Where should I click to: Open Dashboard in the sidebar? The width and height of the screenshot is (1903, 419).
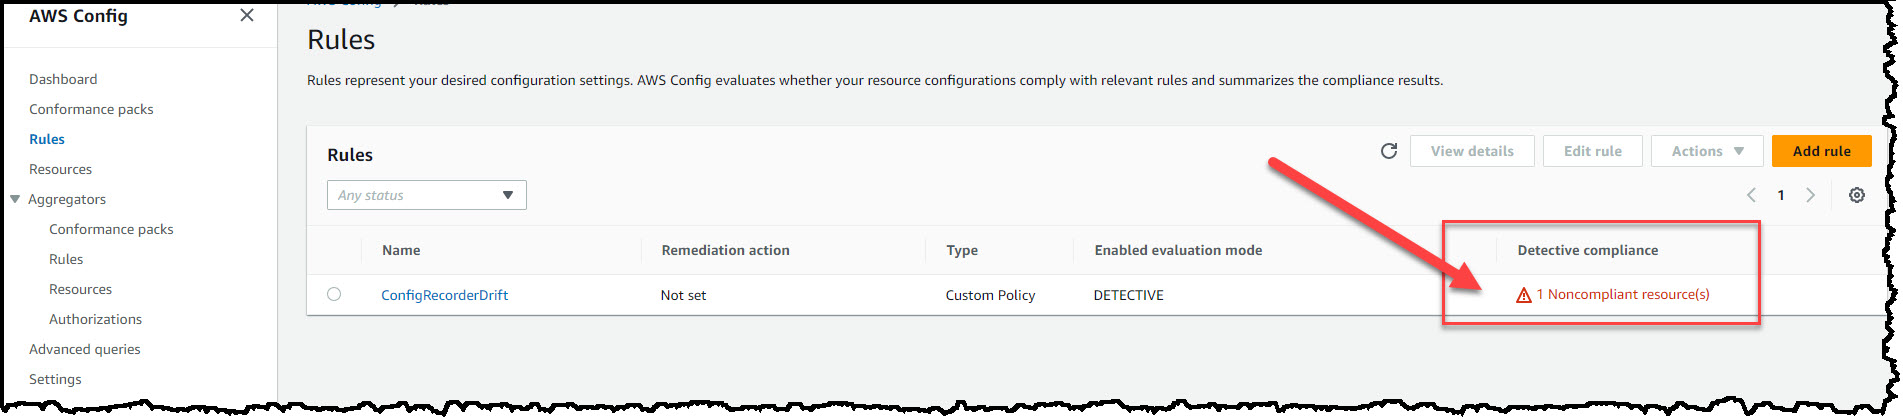point(63,79)
